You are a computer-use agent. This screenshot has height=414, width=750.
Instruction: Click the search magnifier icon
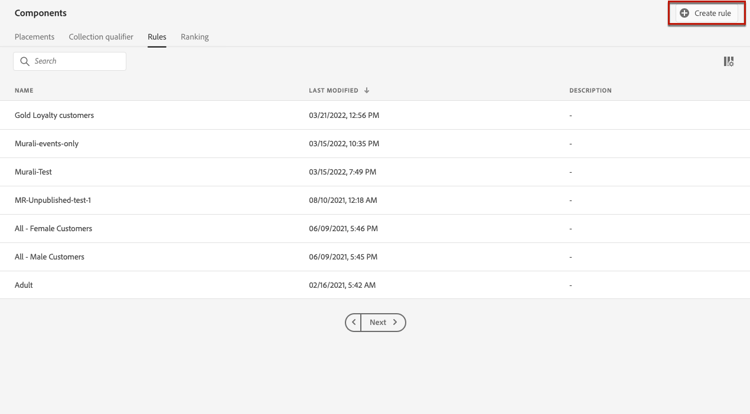[25, 61]
